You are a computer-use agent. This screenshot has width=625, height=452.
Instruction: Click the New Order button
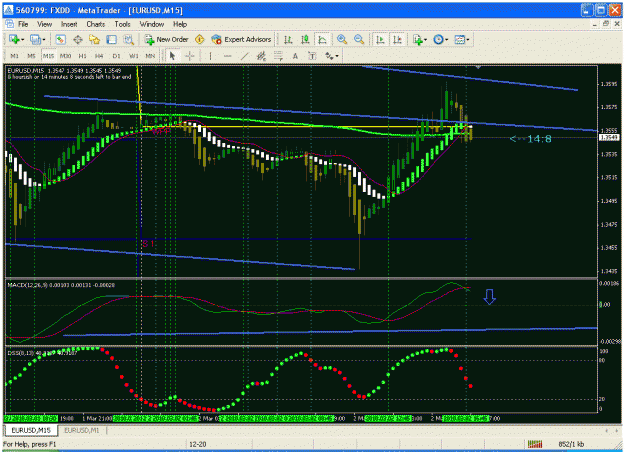pyautogui.click(x=166, y=39)
